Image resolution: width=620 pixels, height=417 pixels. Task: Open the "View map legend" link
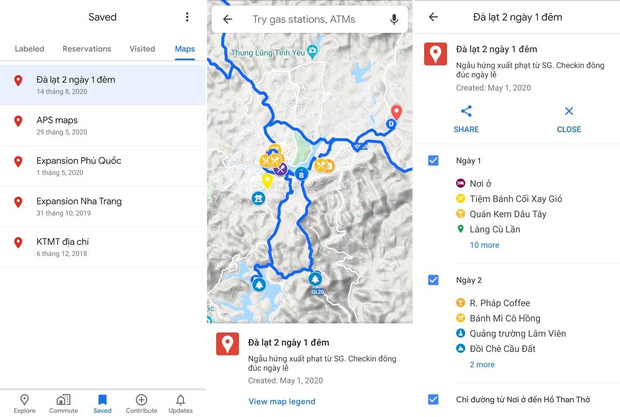click(282, 402)
